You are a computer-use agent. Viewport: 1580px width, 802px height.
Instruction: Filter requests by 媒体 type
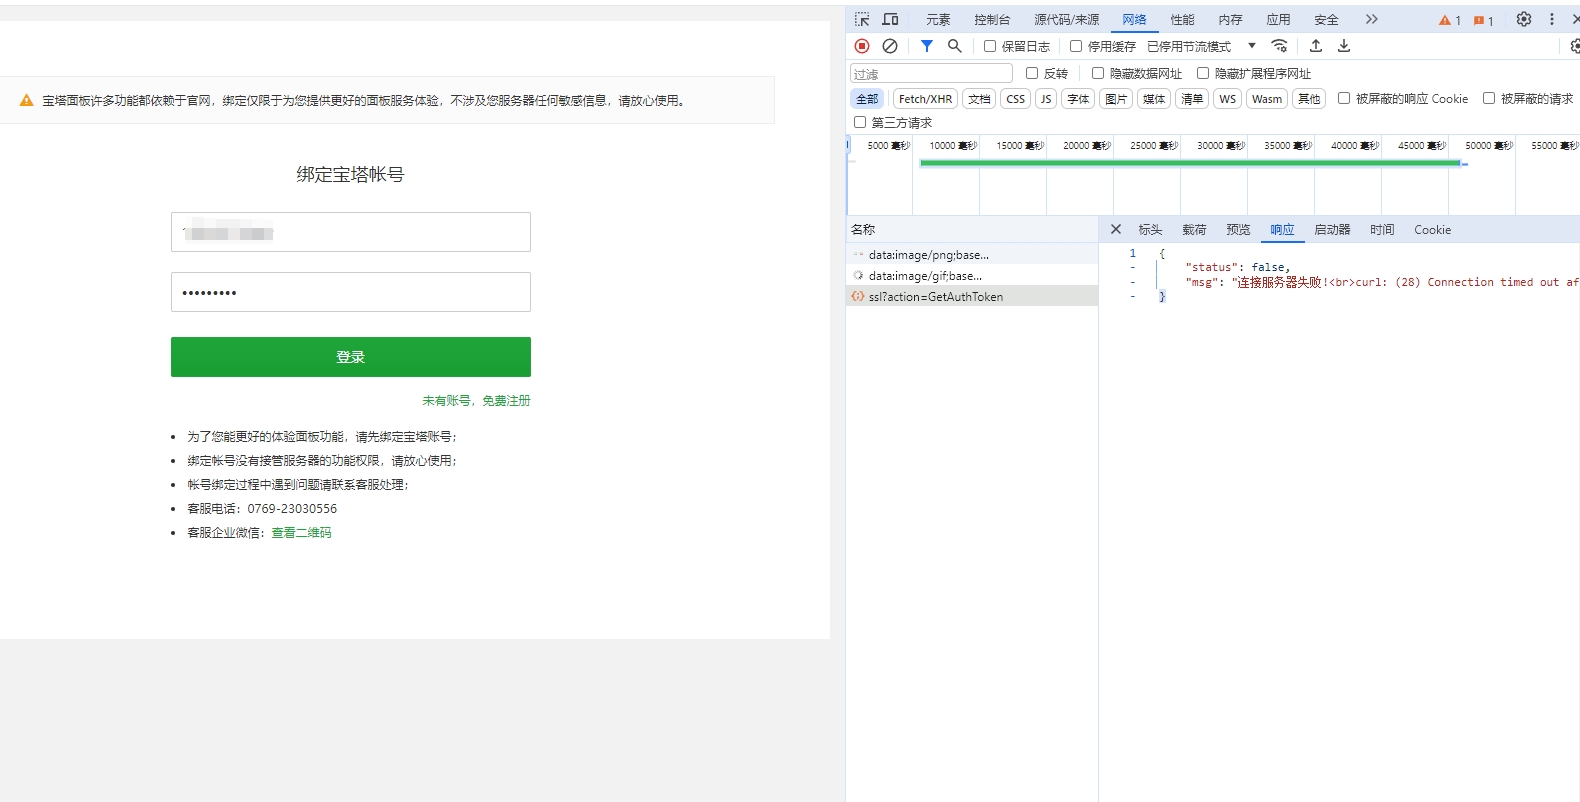click(1154, 98)
